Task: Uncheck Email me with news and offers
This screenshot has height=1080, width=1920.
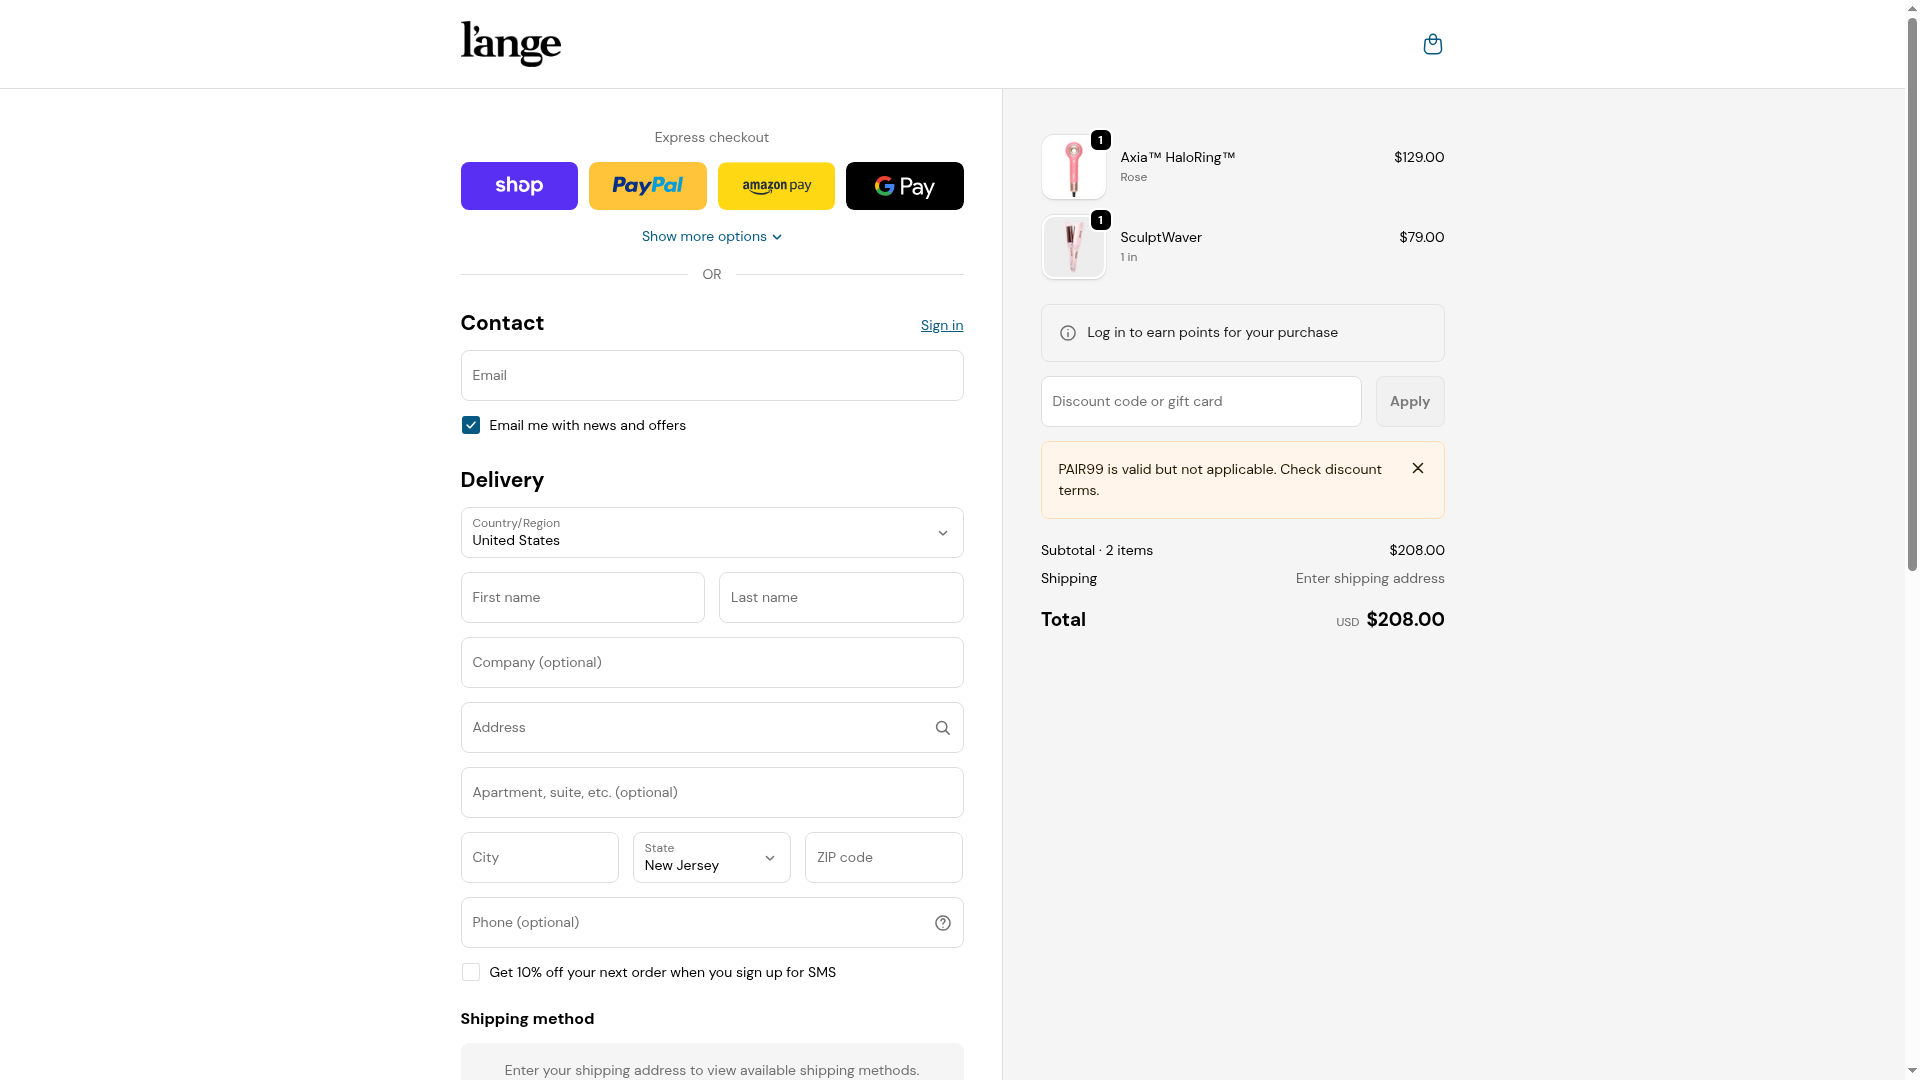Action: (x=471, y=425)
